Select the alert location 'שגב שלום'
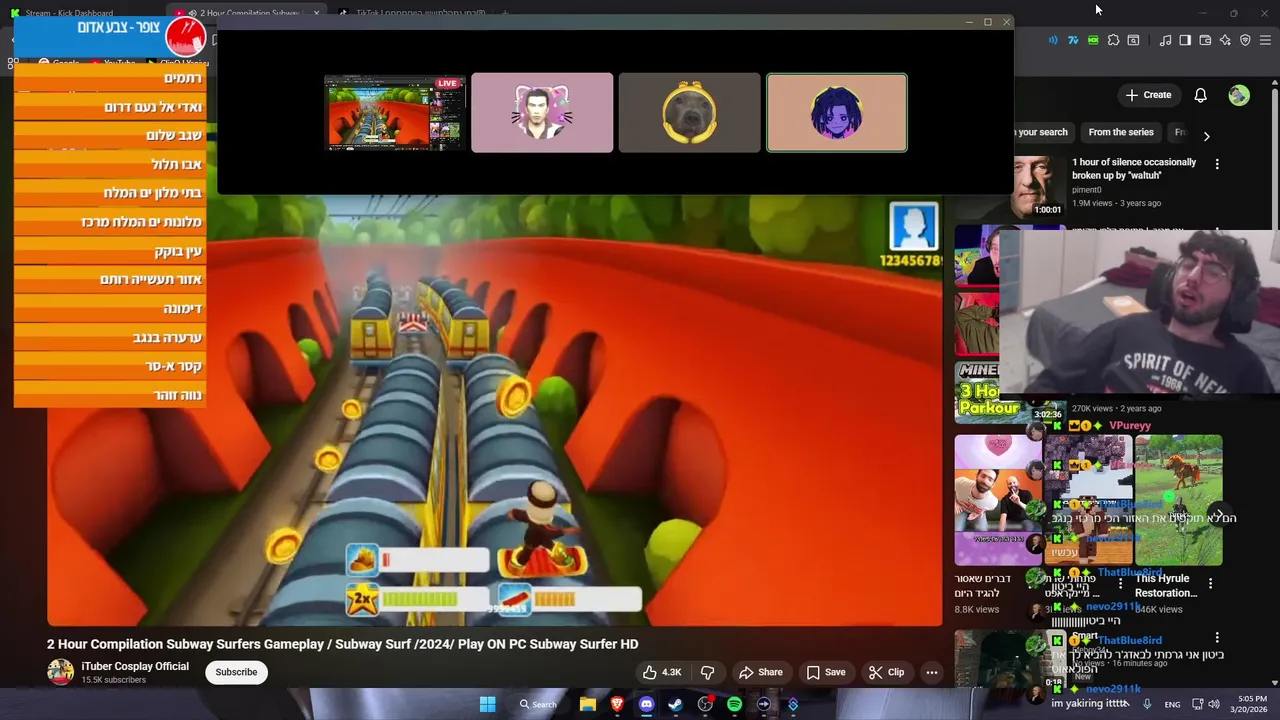This screenshot has height=720, width=1280. 110,135
